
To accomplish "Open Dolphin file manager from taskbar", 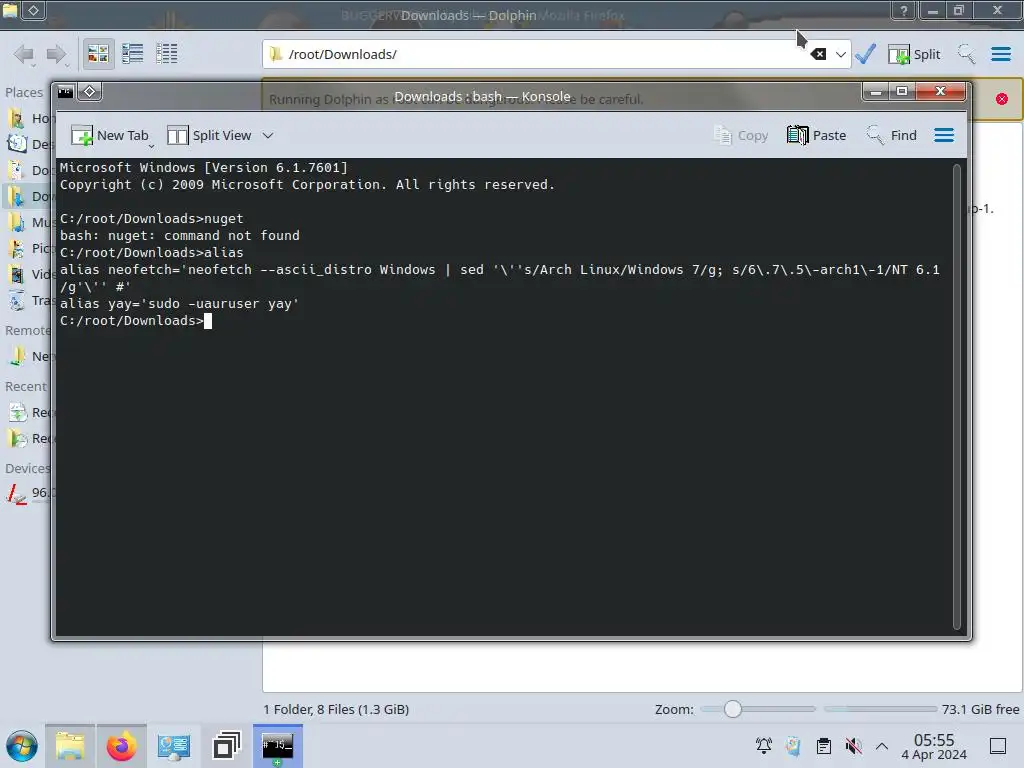I will point(70,746).
